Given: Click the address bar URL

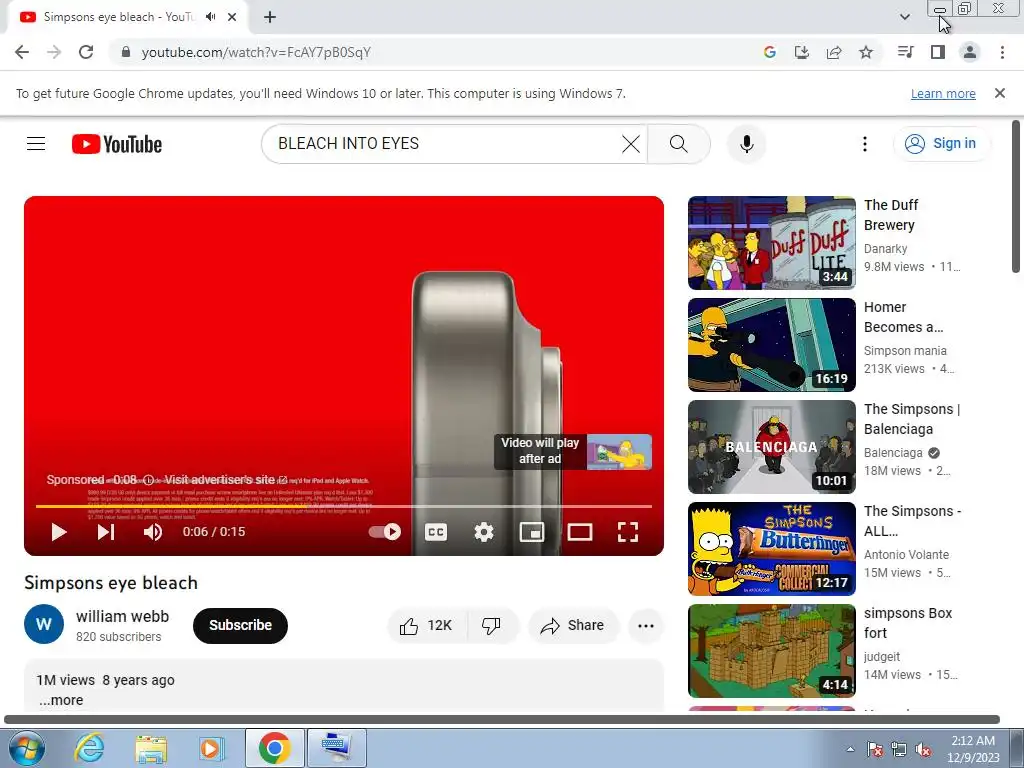Looking at the screenshot, I should (x=256, y=52).
